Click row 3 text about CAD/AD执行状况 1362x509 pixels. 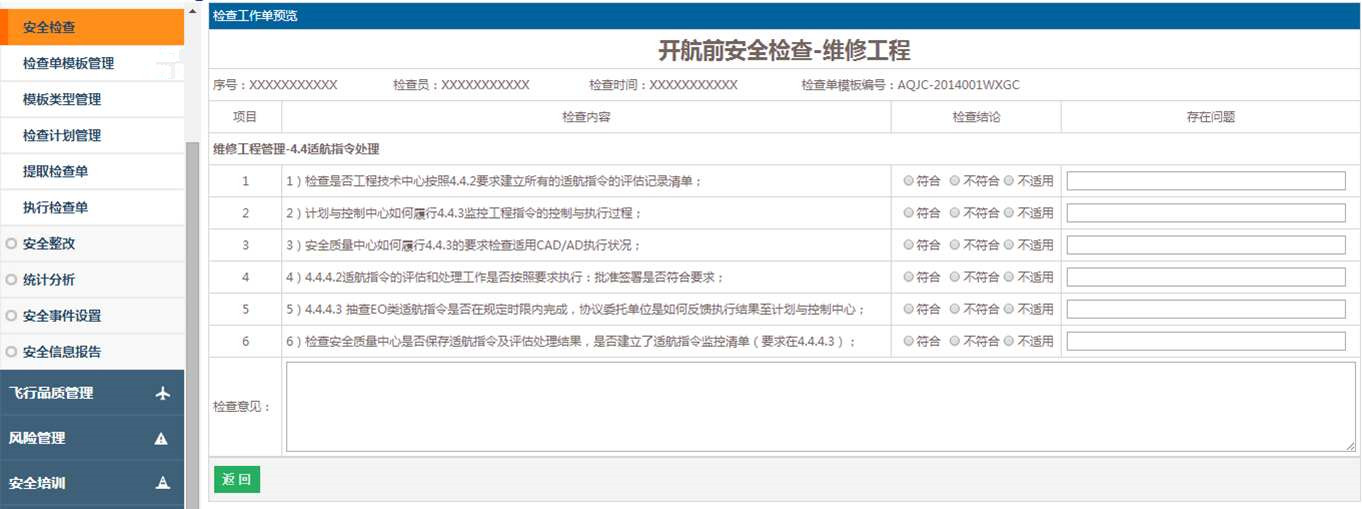tap(463, 245)
